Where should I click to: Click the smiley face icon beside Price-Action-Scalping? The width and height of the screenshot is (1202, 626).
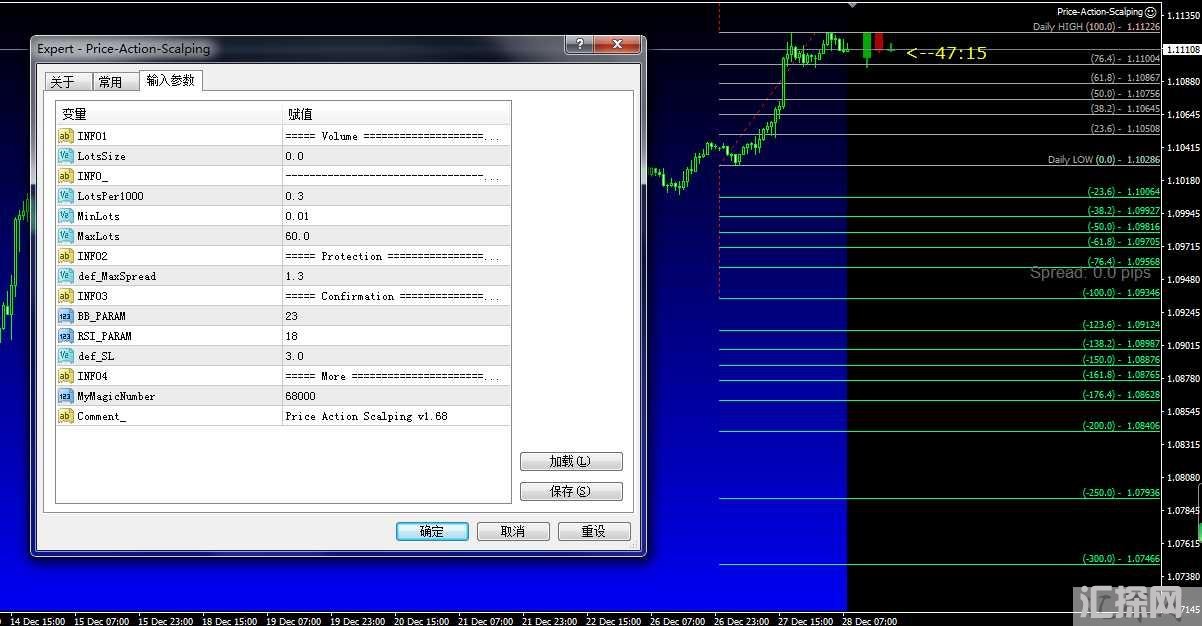(1150, 12)
